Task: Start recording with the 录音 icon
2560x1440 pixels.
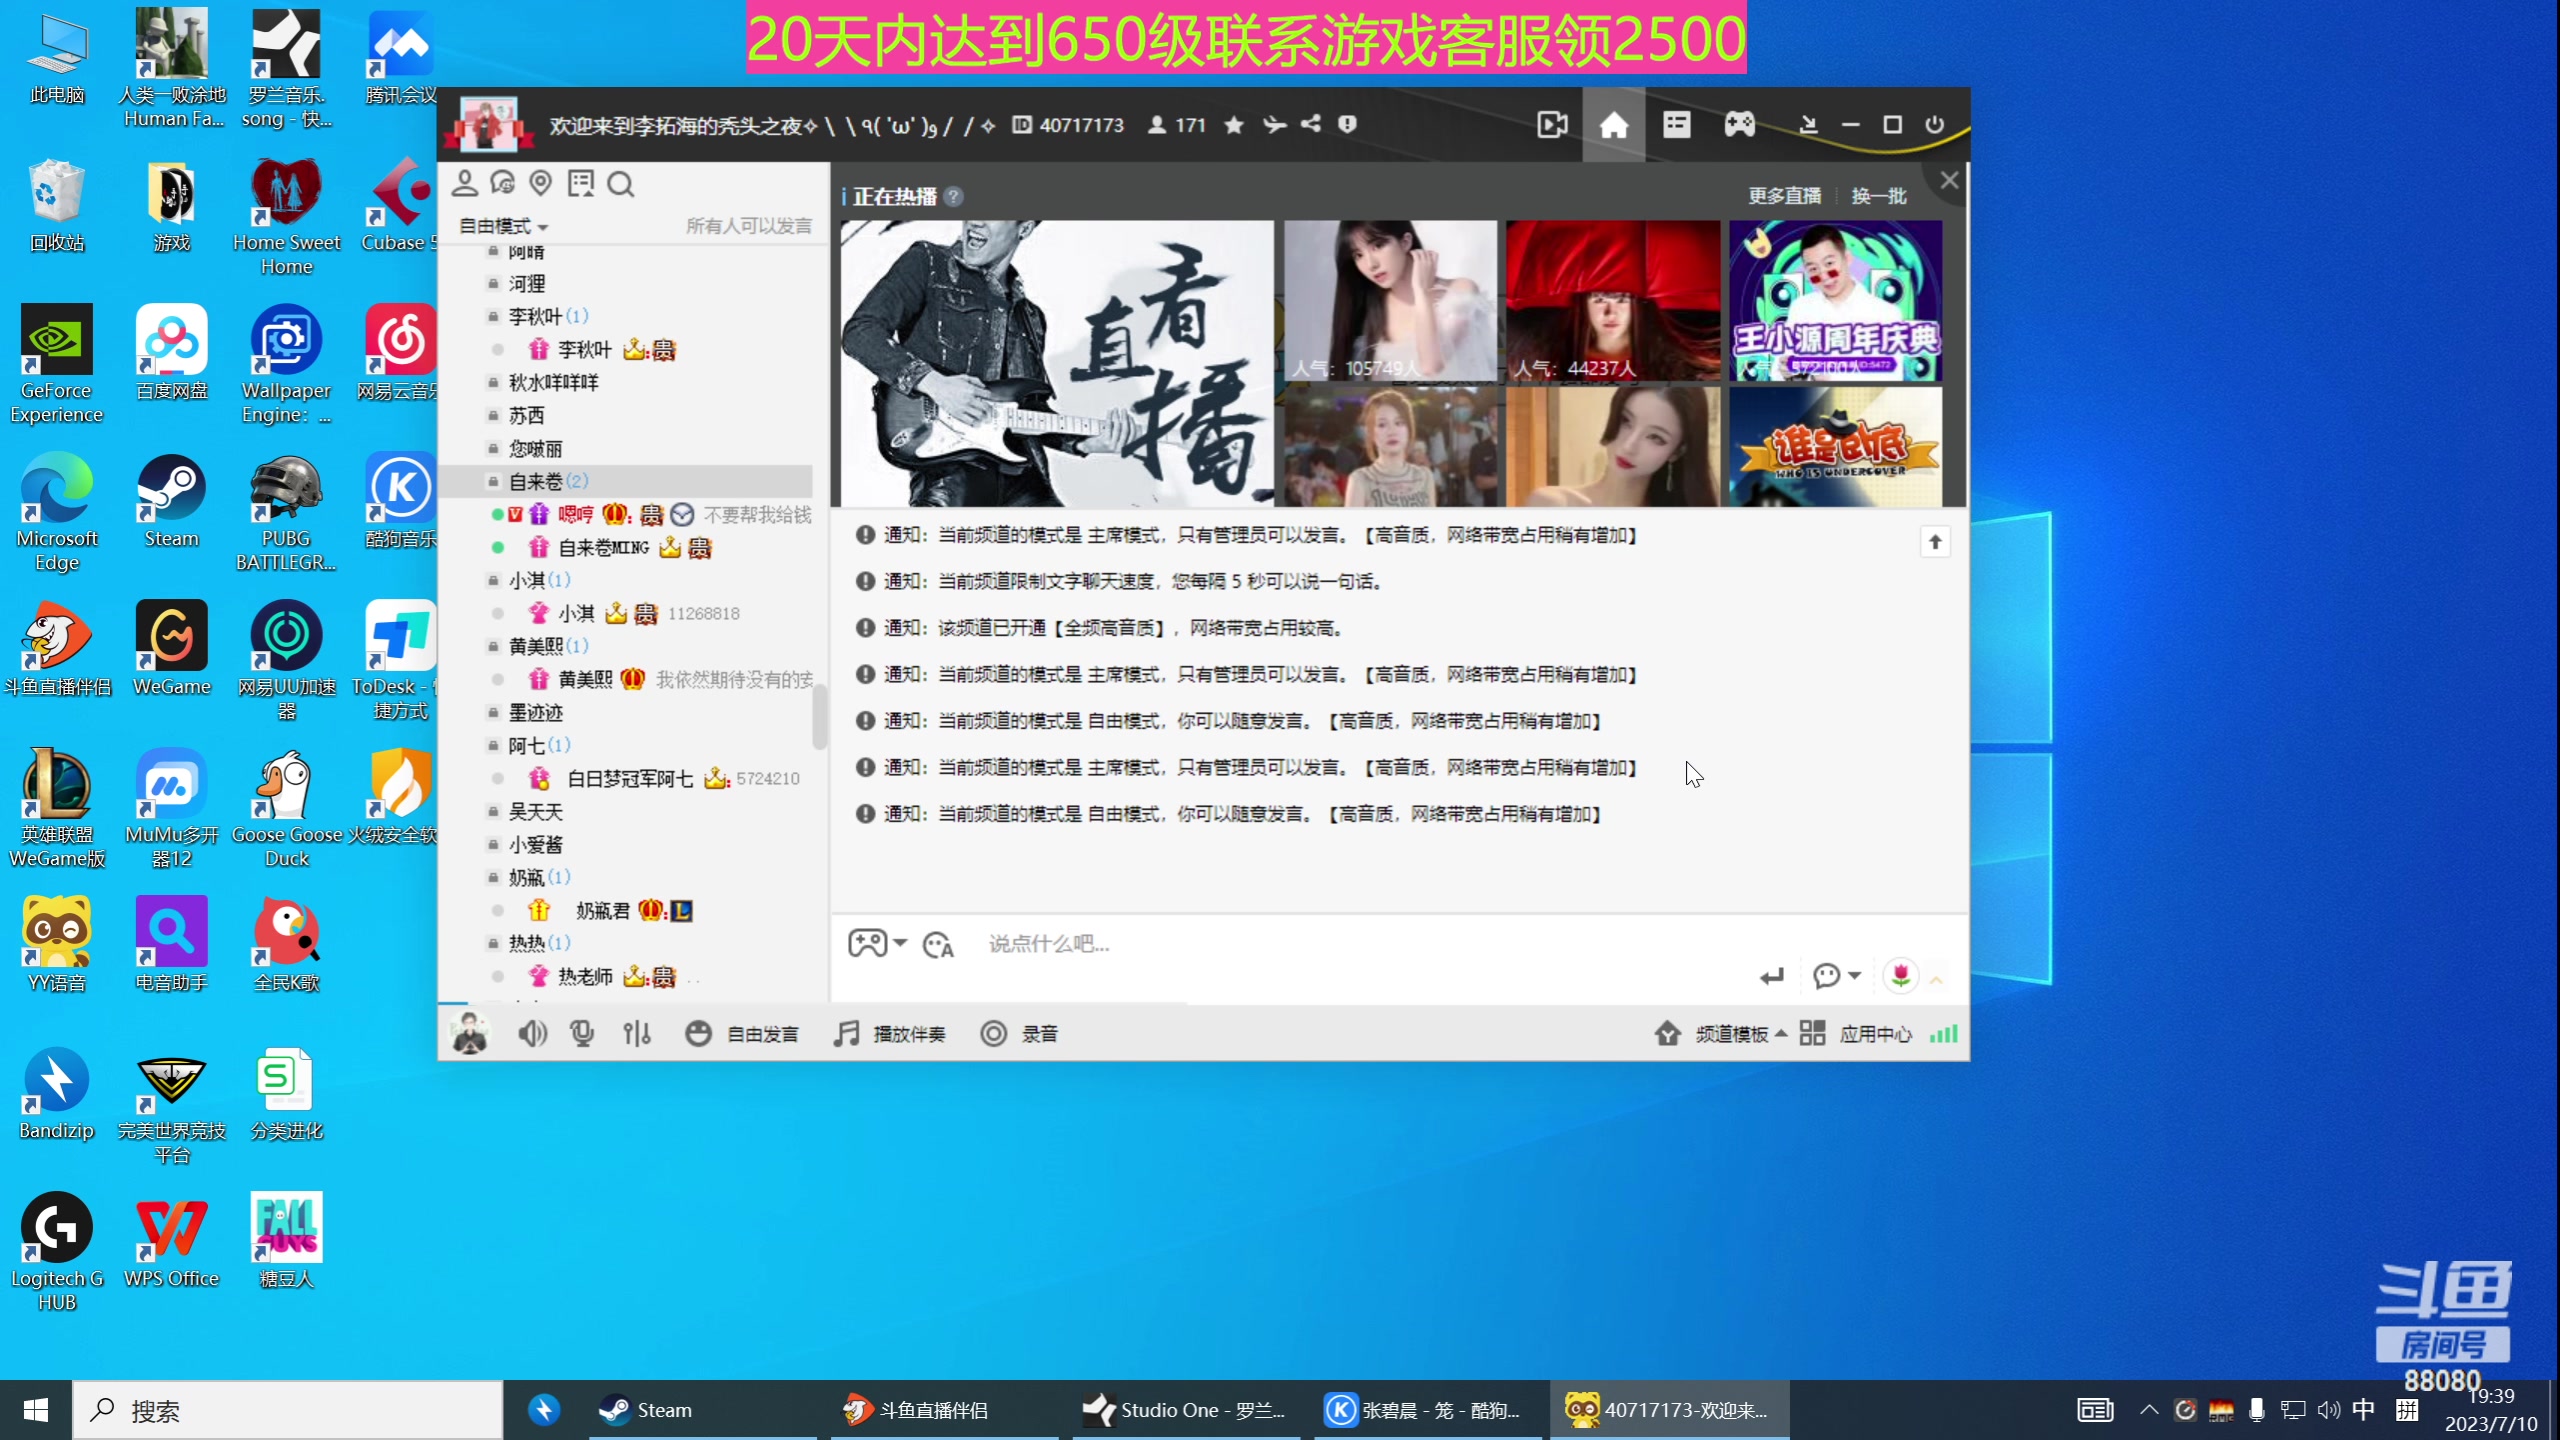Action: (x=993, y=1033)
